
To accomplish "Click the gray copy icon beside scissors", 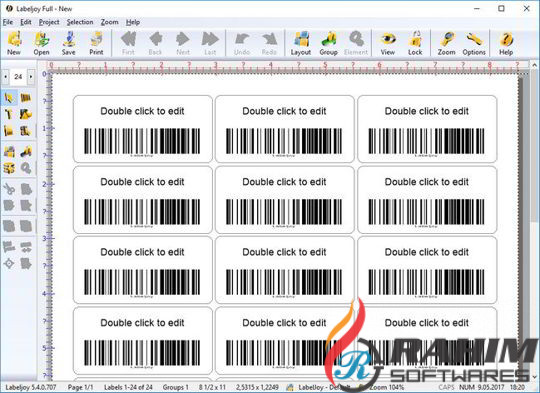I will [x=26, y=189].
